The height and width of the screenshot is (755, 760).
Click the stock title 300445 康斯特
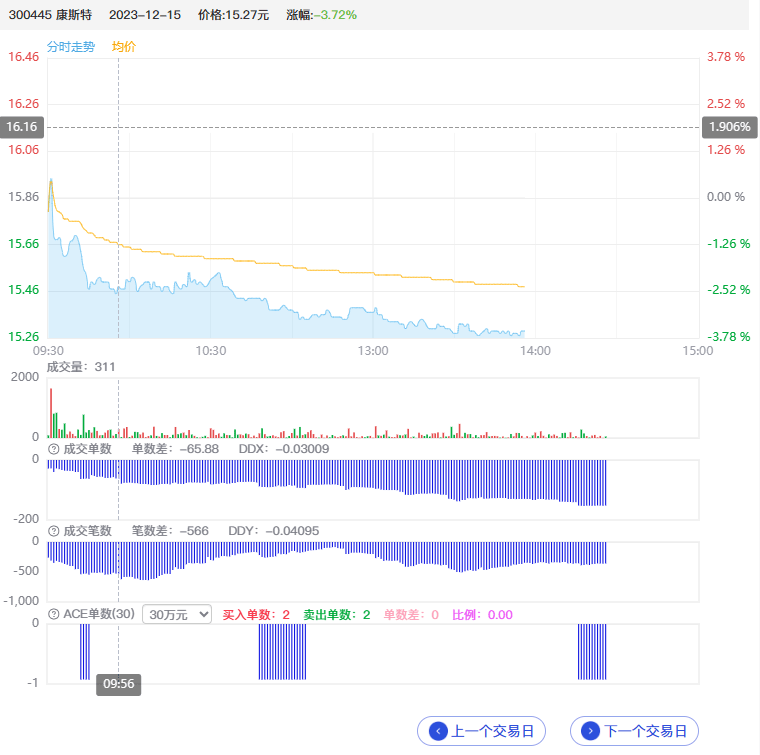50,15
